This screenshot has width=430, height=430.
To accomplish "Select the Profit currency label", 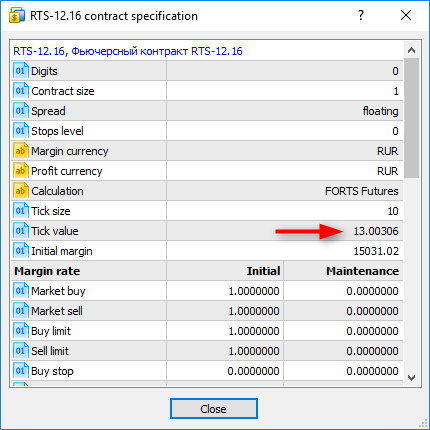I will (67, 171).
